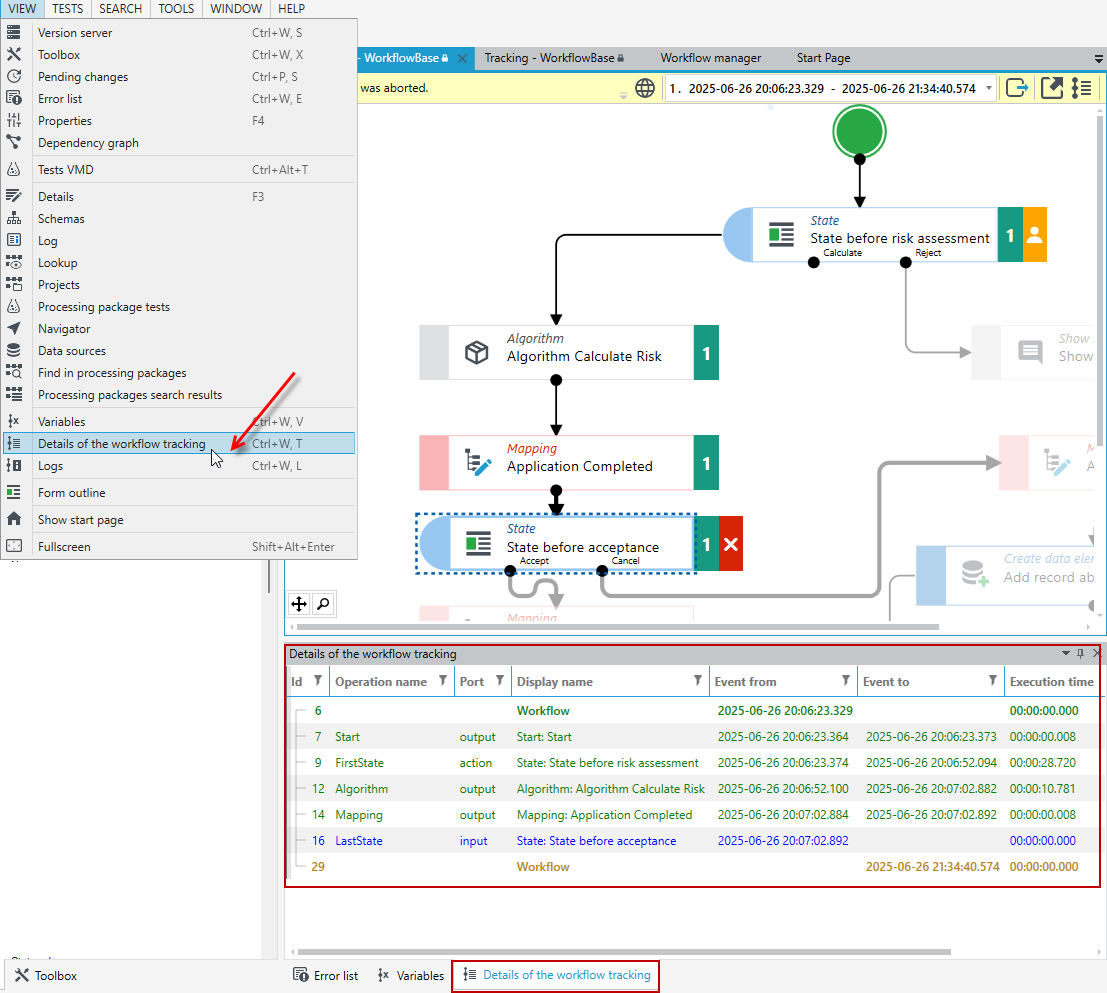Click the open-in-new-window icon in tracking toolbar
The image size is (1107, 993).
click(1051, 88)
